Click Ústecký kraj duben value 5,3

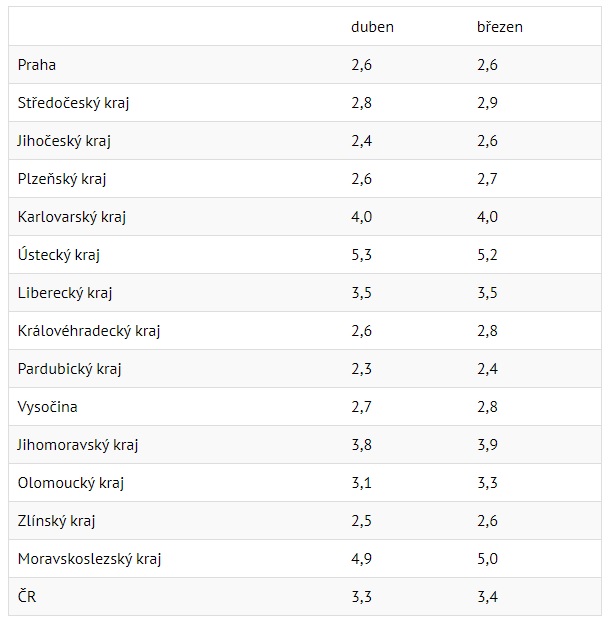click(x=361, y=255)
